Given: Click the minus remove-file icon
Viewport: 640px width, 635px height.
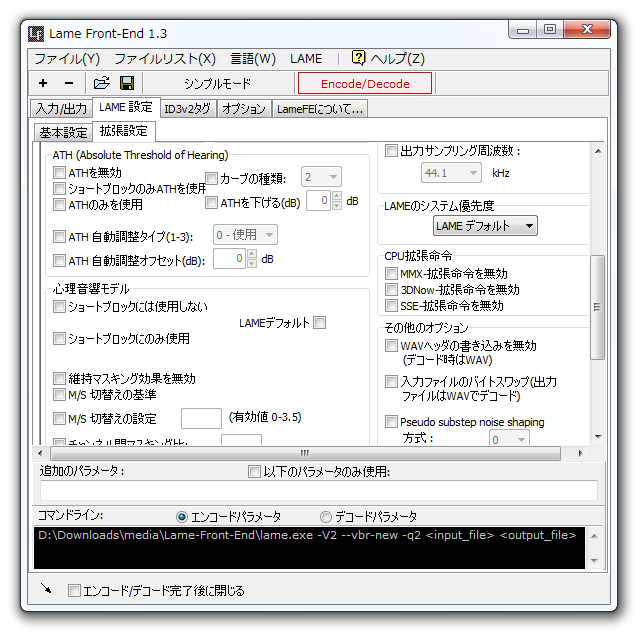Looking at the screenshot, I should 69,83.
